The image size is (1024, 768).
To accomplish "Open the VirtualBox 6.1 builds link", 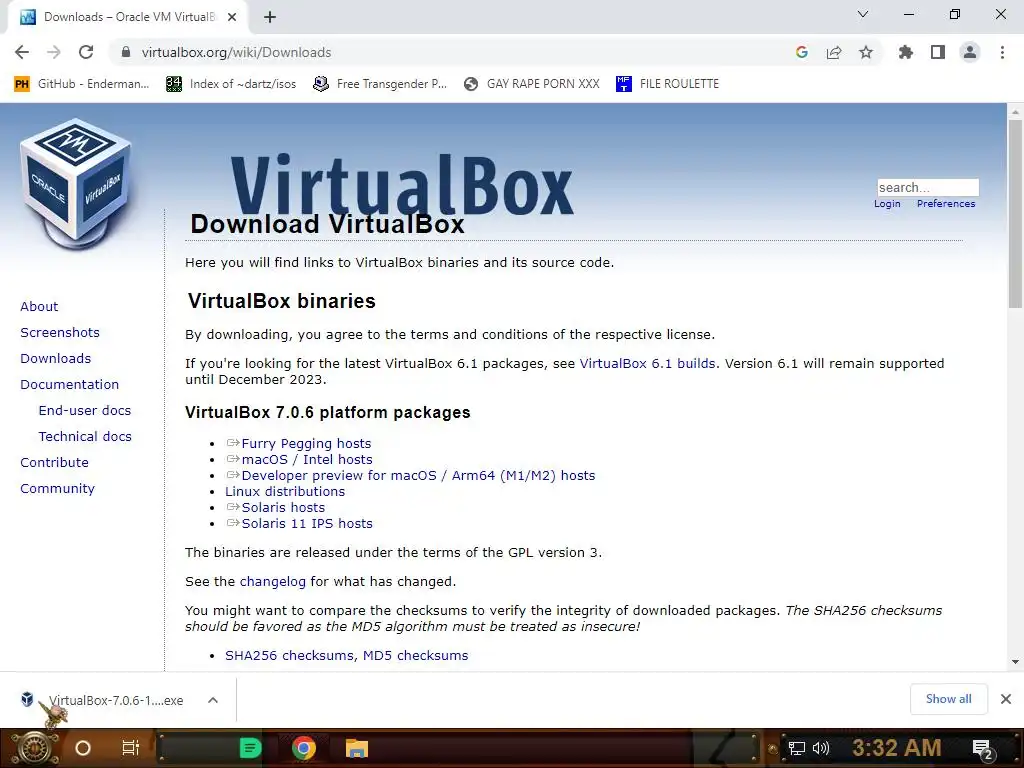I will [647, 364].
